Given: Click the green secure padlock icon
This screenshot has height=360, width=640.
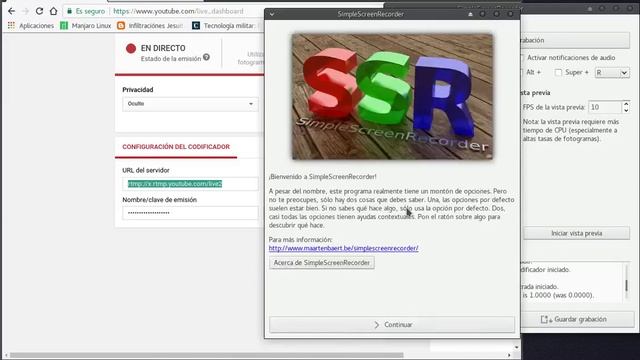Looking at the screenshot, I should coord(69,11).
